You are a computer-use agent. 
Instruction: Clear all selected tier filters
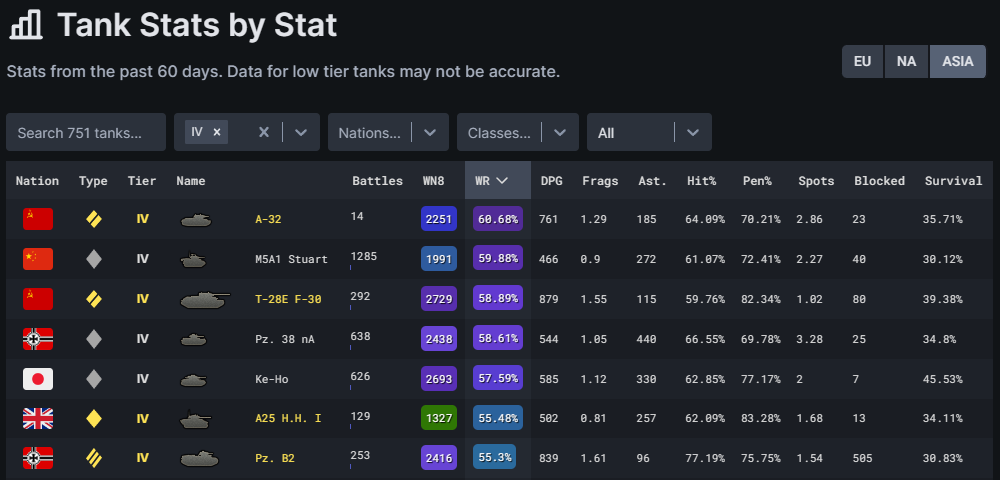coord(264,132)
